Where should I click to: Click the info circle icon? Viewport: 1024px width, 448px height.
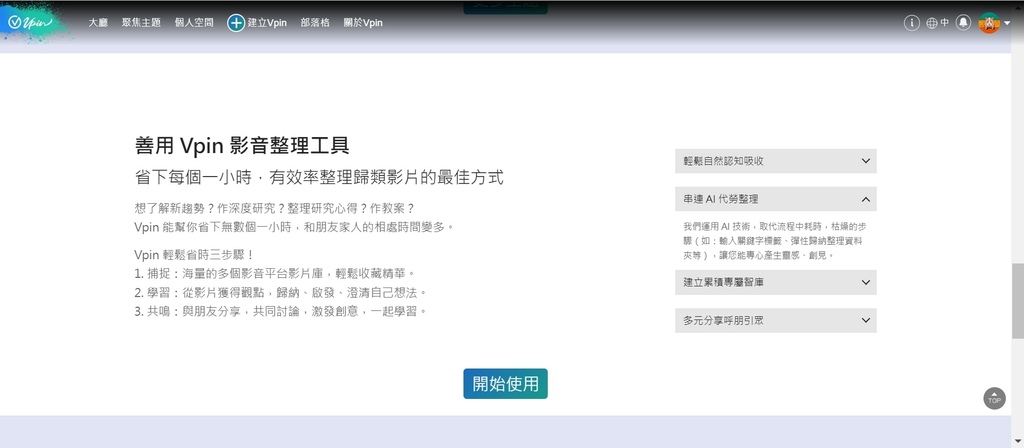pyautogui.click(x=912, y=23)
